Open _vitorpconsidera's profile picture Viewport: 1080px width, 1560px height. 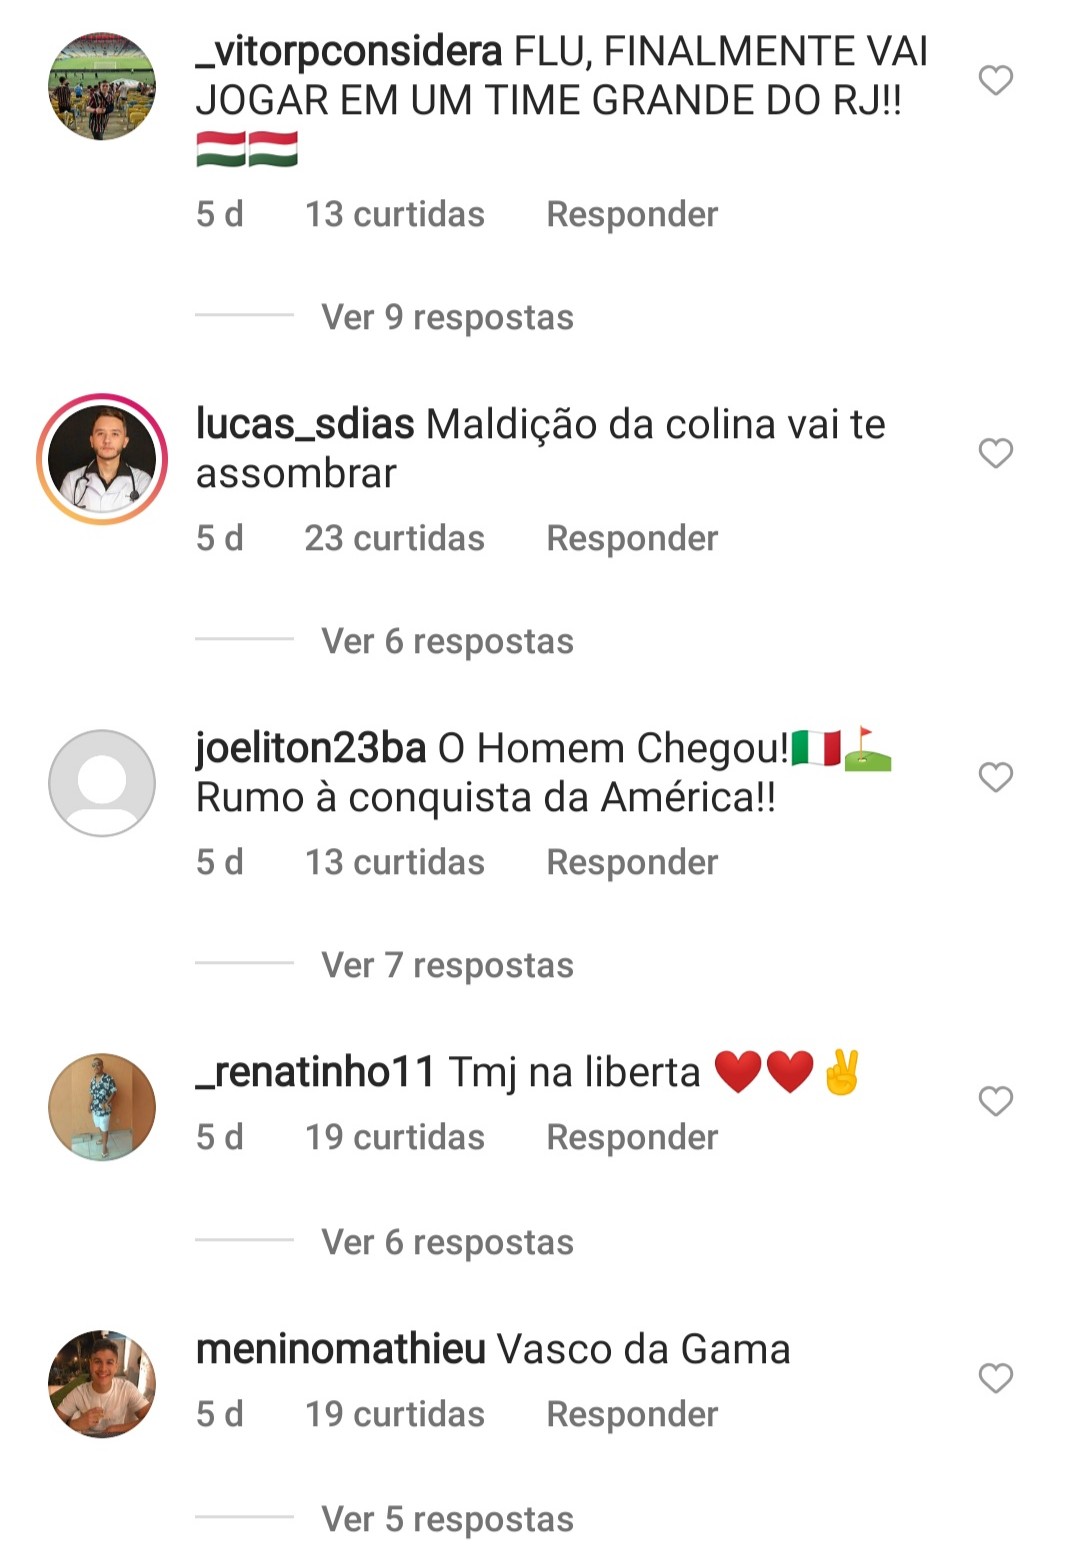click(x=102, y=86)
